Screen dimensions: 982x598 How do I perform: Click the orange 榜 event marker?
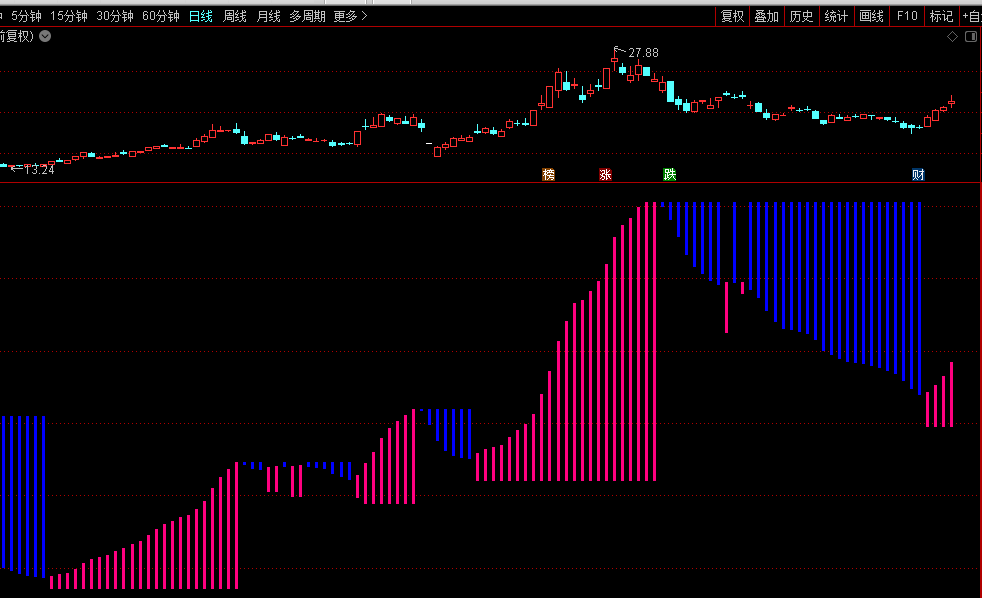(x=548, y=174)
